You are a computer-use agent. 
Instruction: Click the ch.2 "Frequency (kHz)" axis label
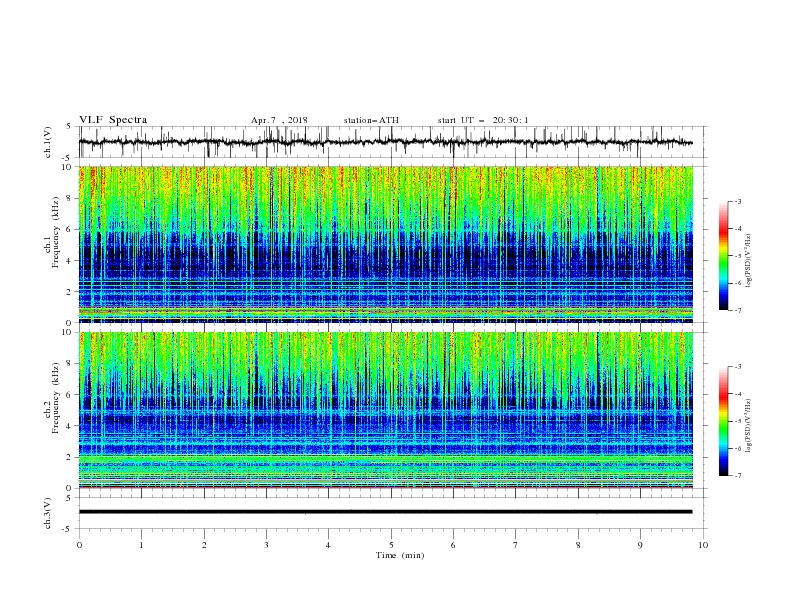pos(56,398)
